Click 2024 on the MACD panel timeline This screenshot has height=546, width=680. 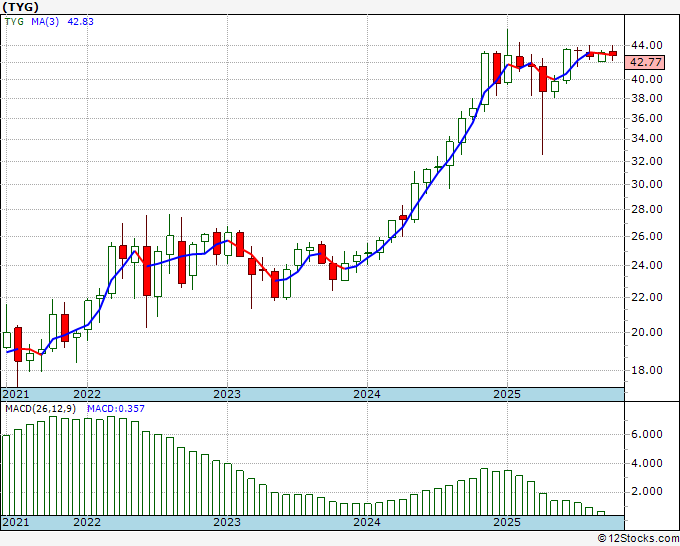coord(367,522)
